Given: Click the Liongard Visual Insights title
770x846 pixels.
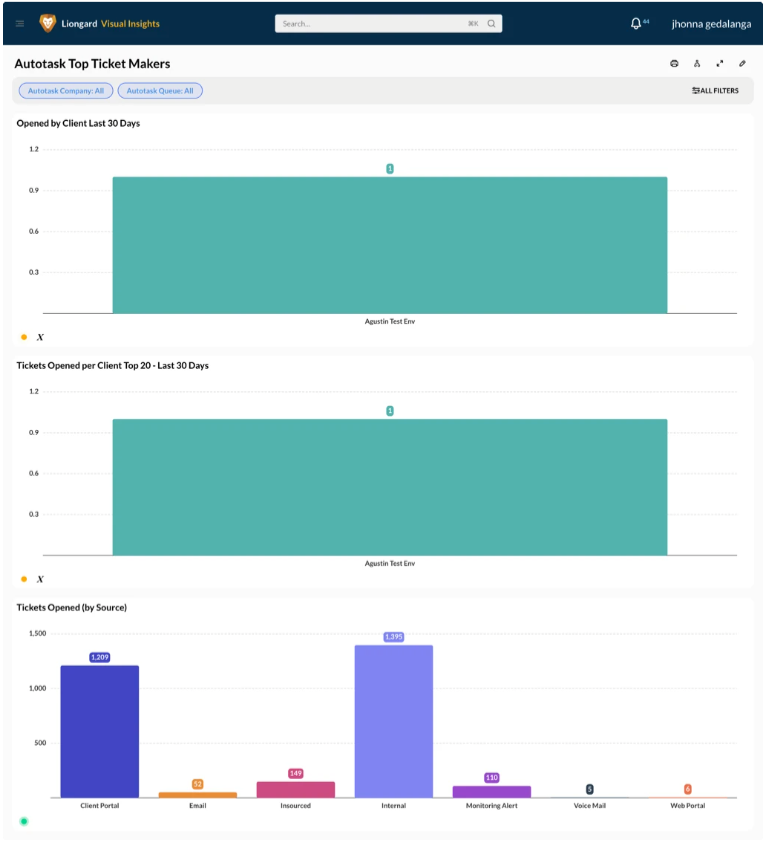Looking at the screenshot, I should point(110,24).
